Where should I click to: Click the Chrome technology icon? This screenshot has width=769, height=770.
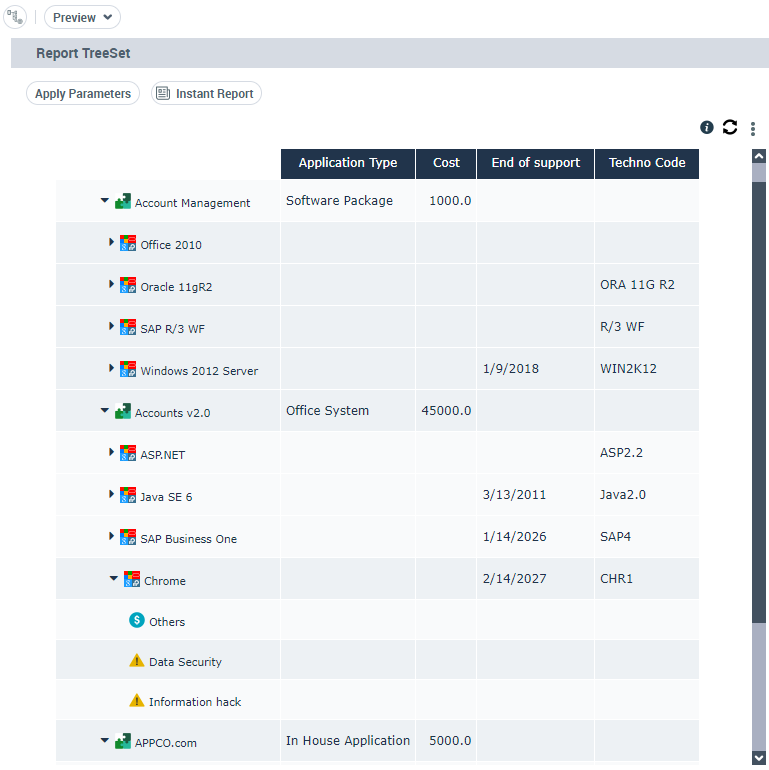pos(131,579)
